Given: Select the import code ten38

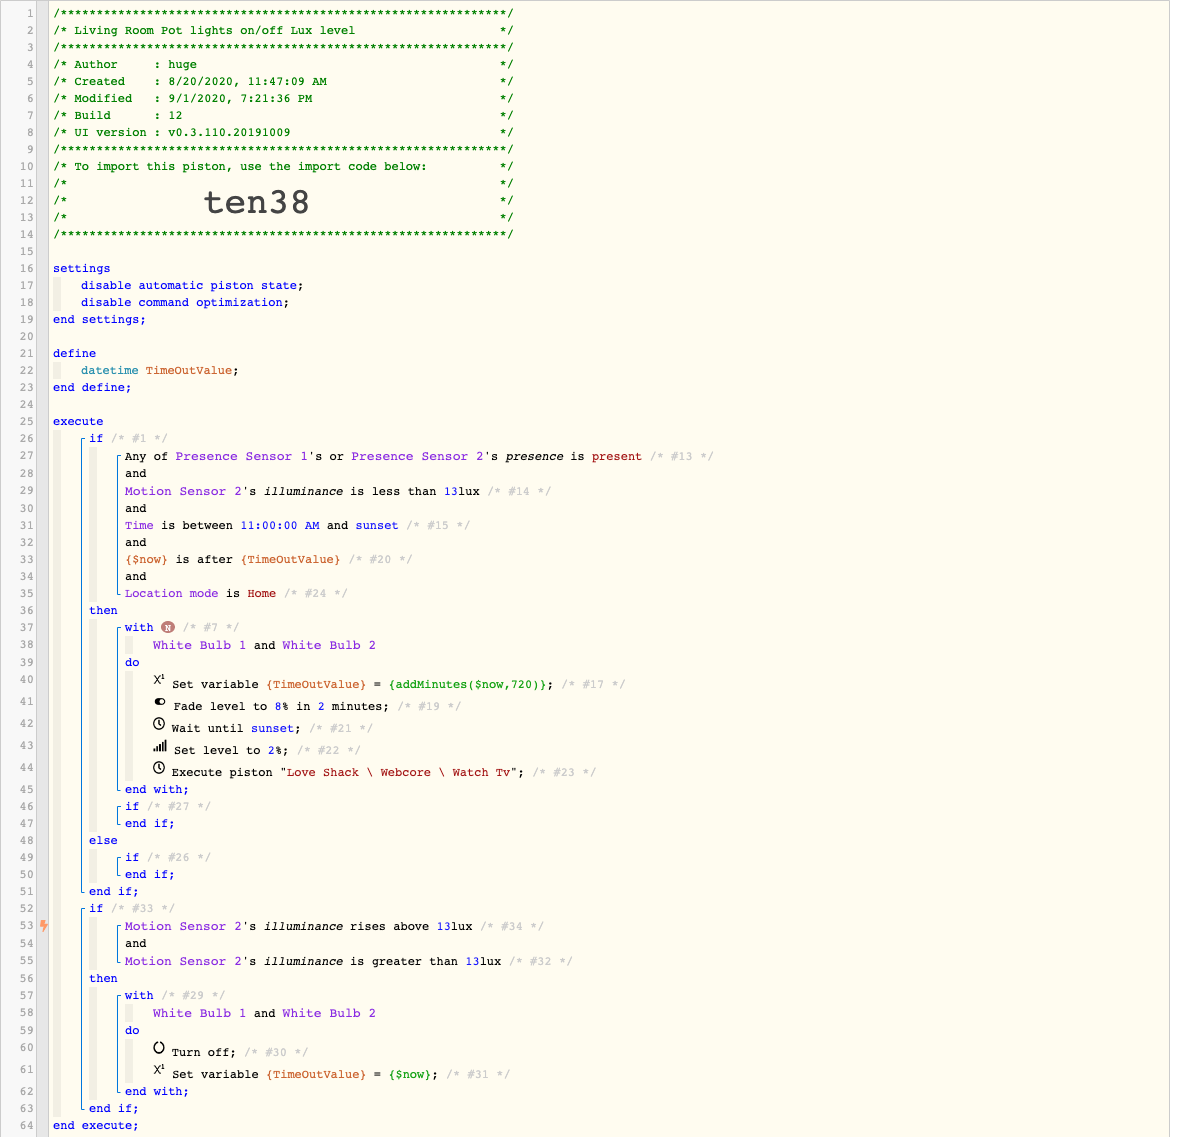Looking at the screenshot, I should tap(256, 202).
